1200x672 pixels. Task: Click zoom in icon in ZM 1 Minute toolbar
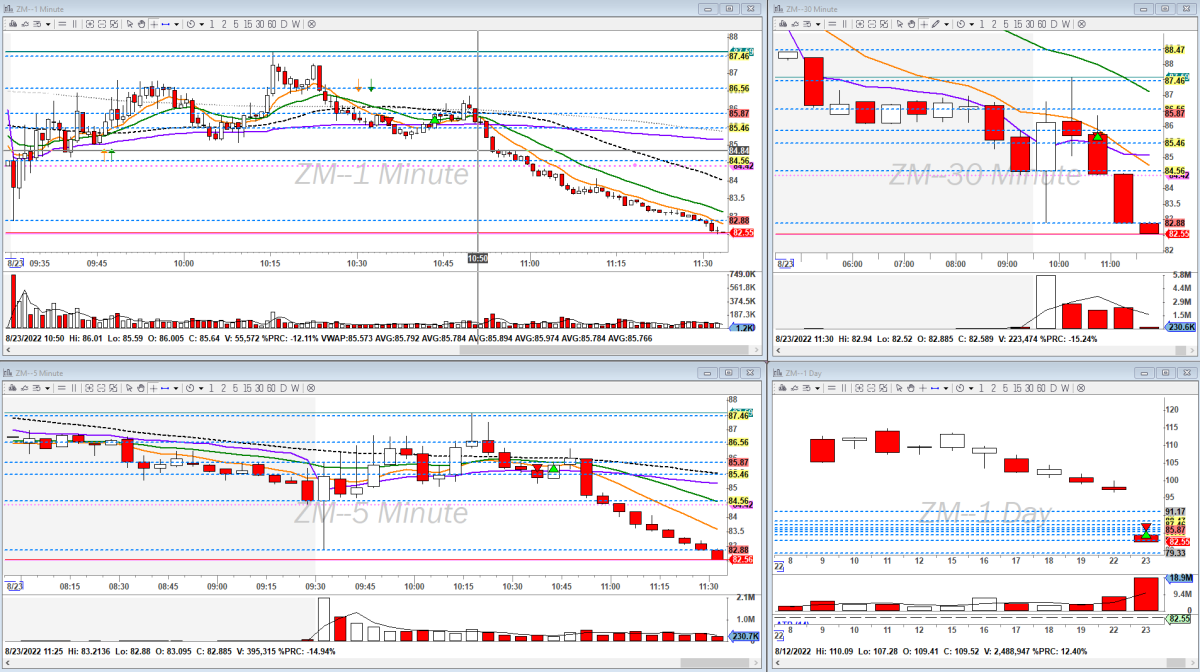pyautogui.click(x=89, y=24)
